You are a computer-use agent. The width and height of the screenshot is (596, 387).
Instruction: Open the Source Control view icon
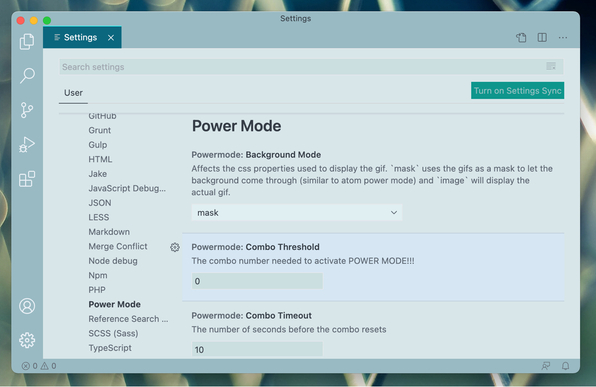tap(27, 110)
